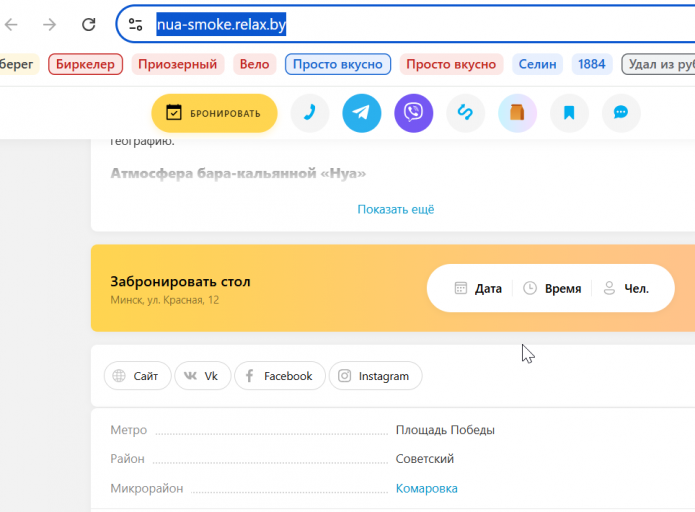Click the Минск, ул. Красная, 12 address
The image size is (695, 512).
click(164, 300)
